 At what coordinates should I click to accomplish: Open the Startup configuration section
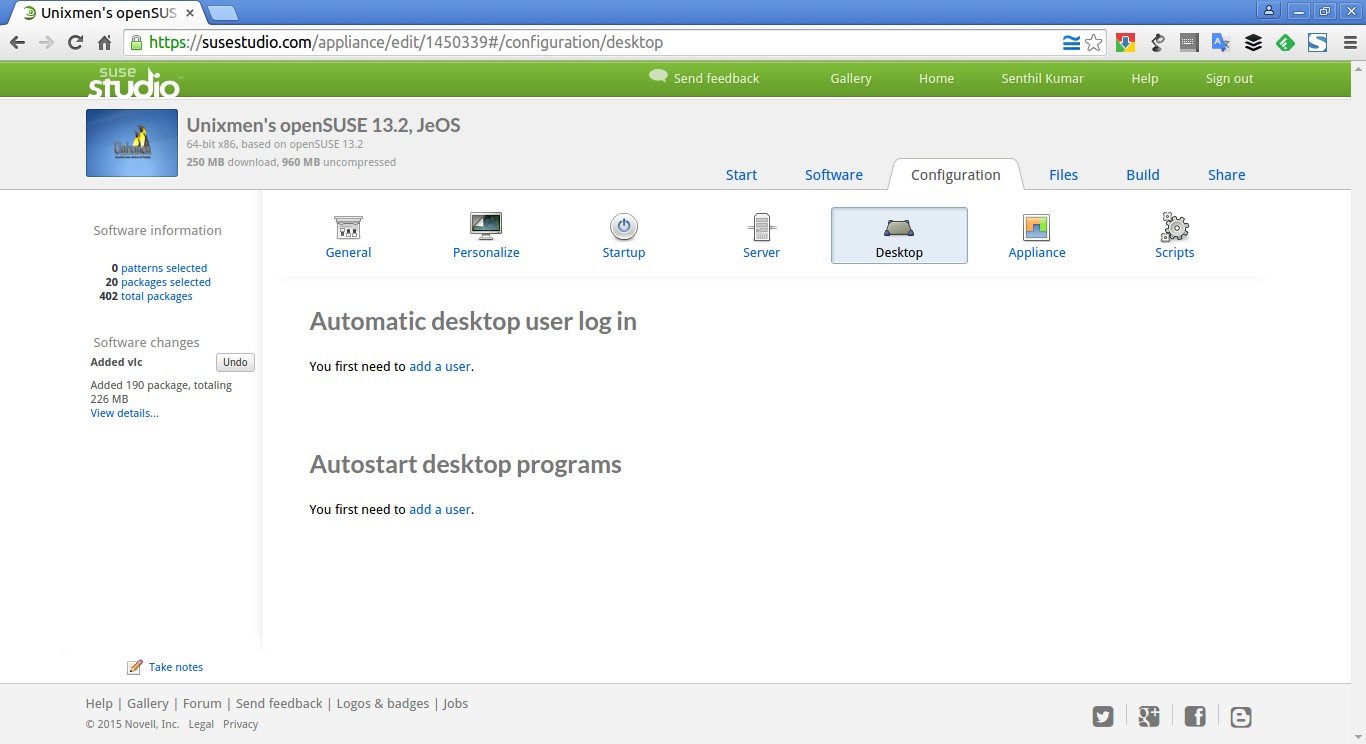click(x=624, y=236)
